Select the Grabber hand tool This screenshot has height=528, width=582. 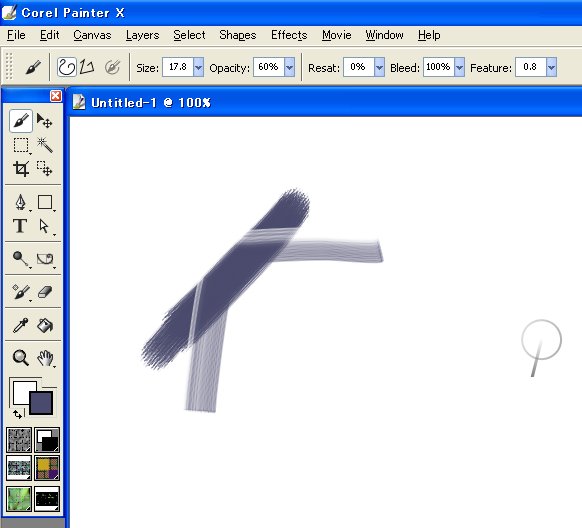45,358
